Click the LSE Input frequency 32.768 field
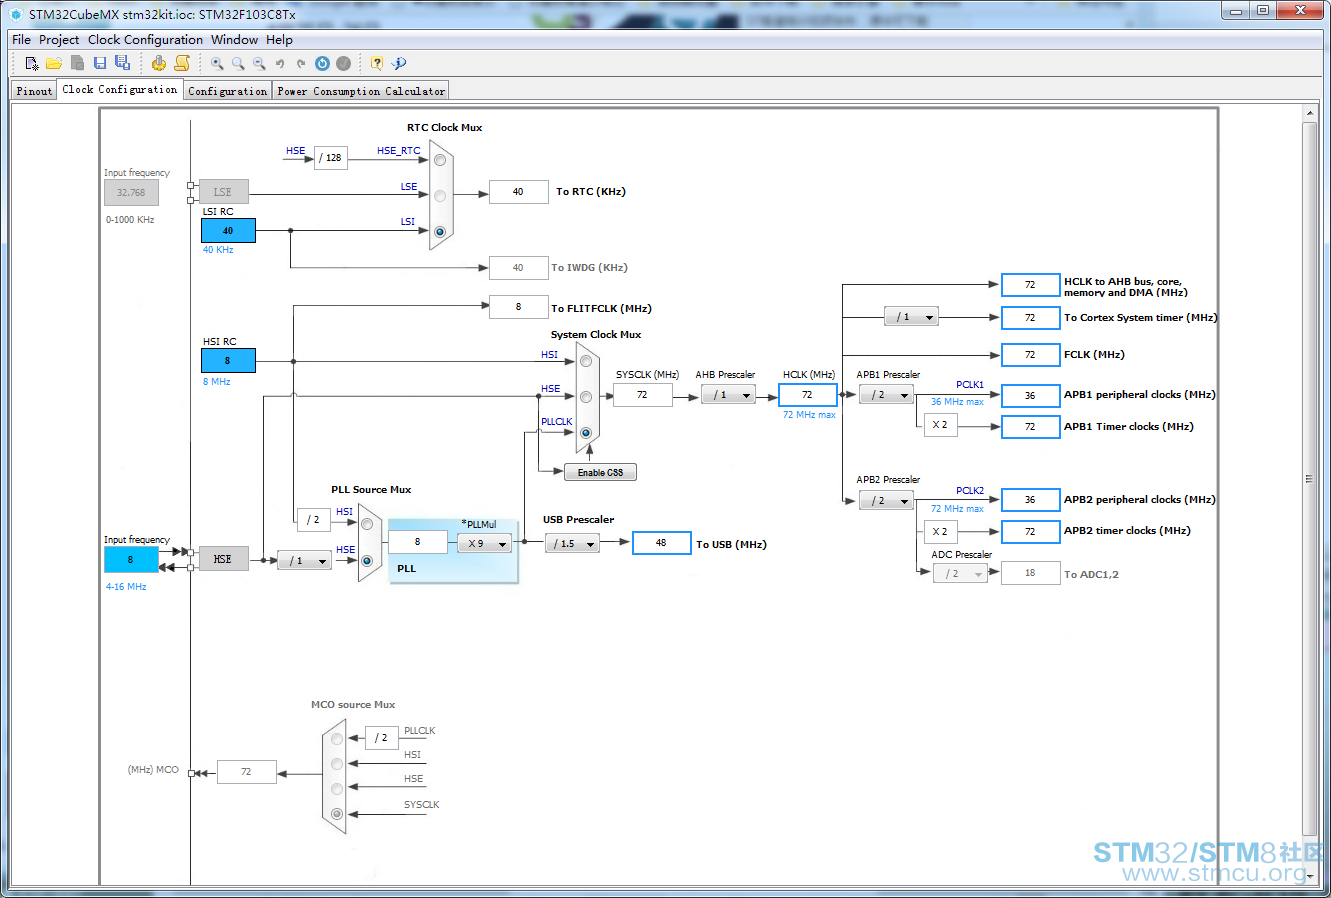Viewport: 1331px width, 898px height. [131, 192]
